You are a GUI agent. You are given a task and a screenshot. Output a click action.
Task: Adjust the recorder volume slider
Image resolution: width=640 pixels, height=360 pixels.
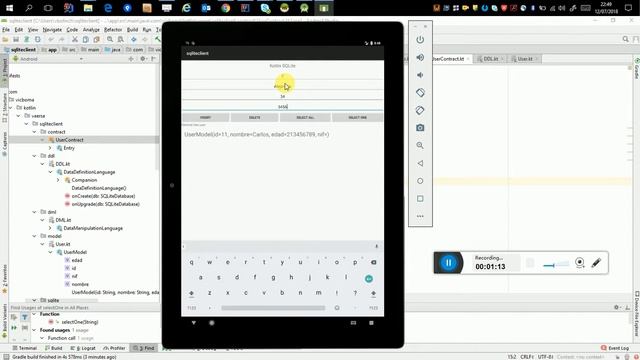pyautogui.click(x=556, y=265)
